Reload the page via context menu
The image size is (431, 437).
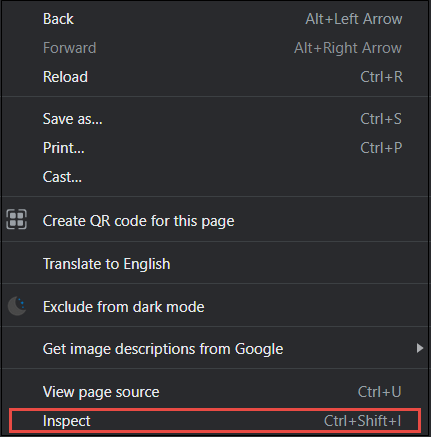215,77
